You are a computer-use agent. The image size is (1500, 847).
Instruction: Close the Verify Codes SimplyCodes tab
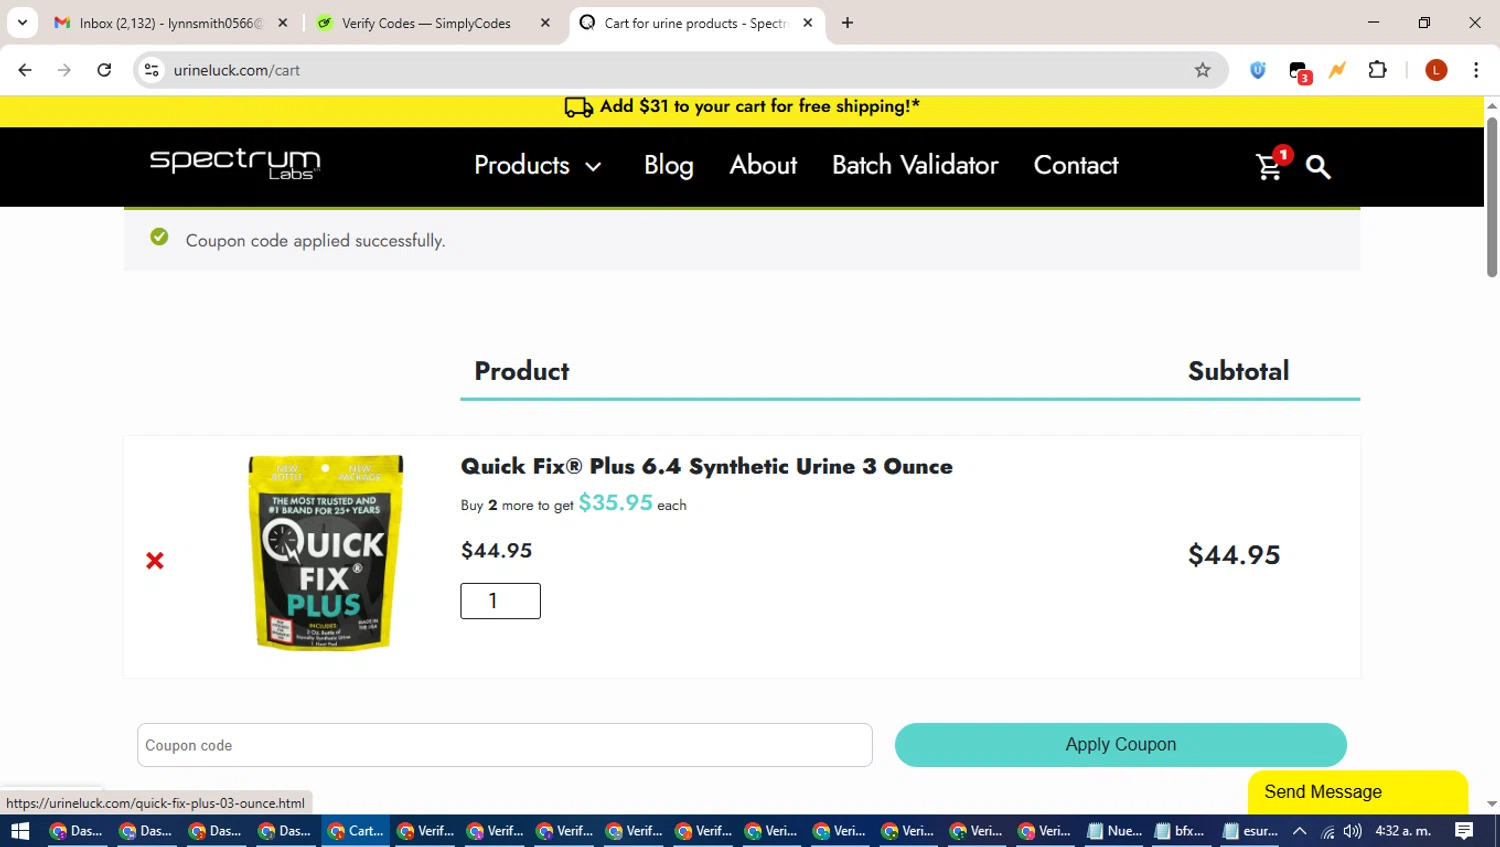(x=545, y=23)
